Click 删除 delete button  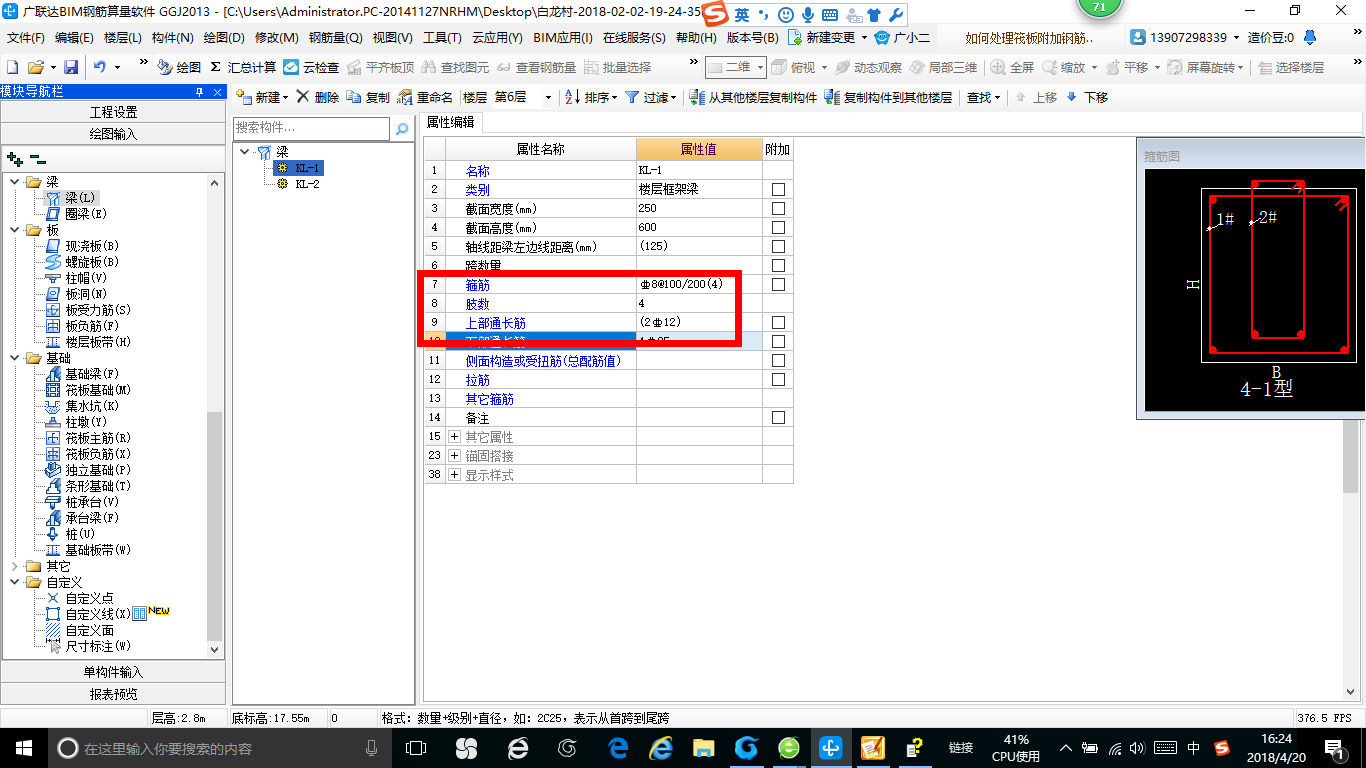(318, 97)
